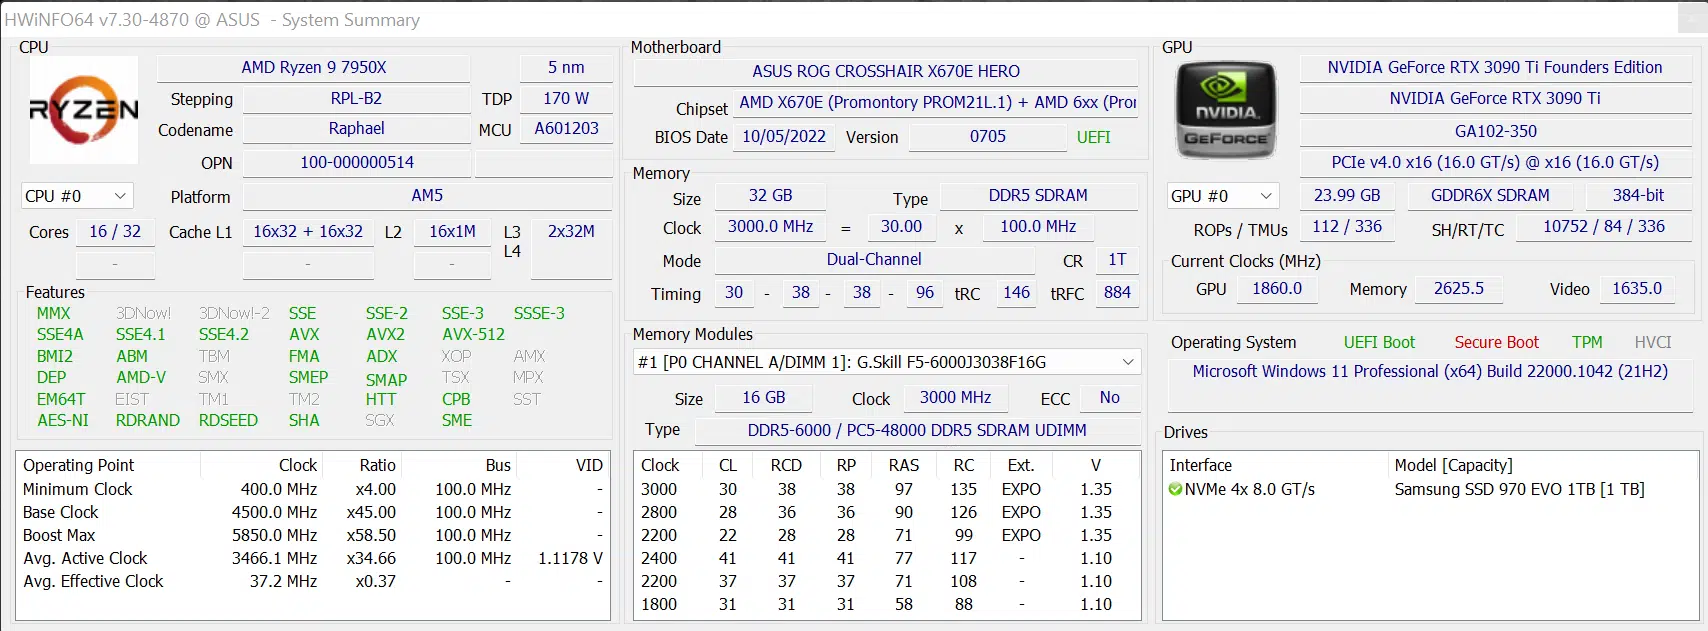Click the tRC 146 timing value

[x=1016, y=293]
